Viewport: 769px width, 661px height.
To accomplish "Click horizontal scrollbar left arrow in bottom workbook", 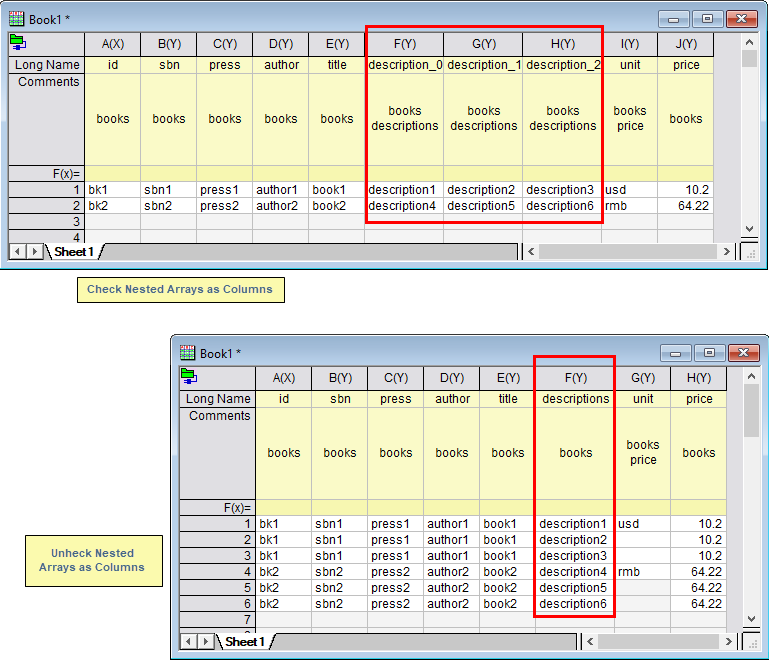I will pyautogui.click(x=590, y=642).
